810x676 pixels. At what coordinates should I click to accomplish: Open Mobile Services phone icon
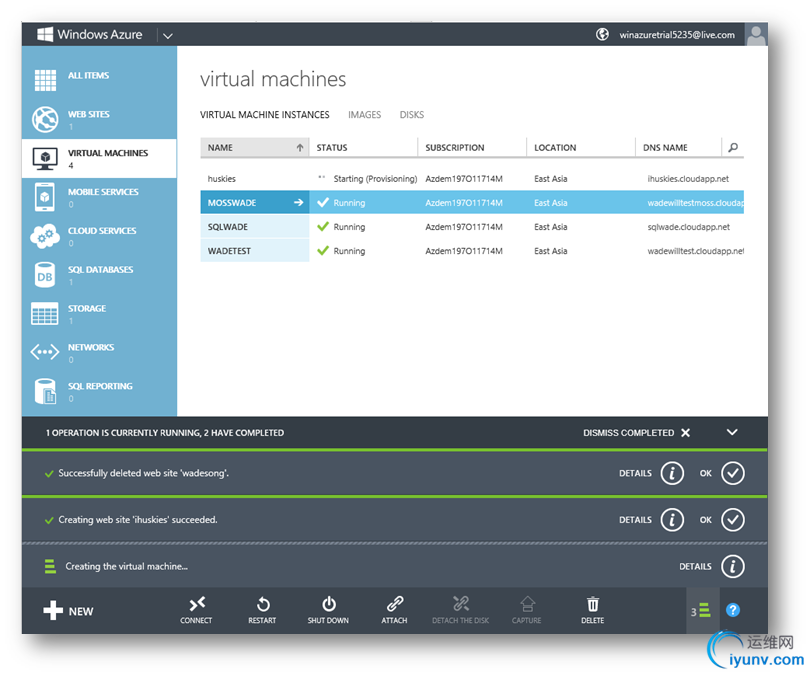point(45,197)
